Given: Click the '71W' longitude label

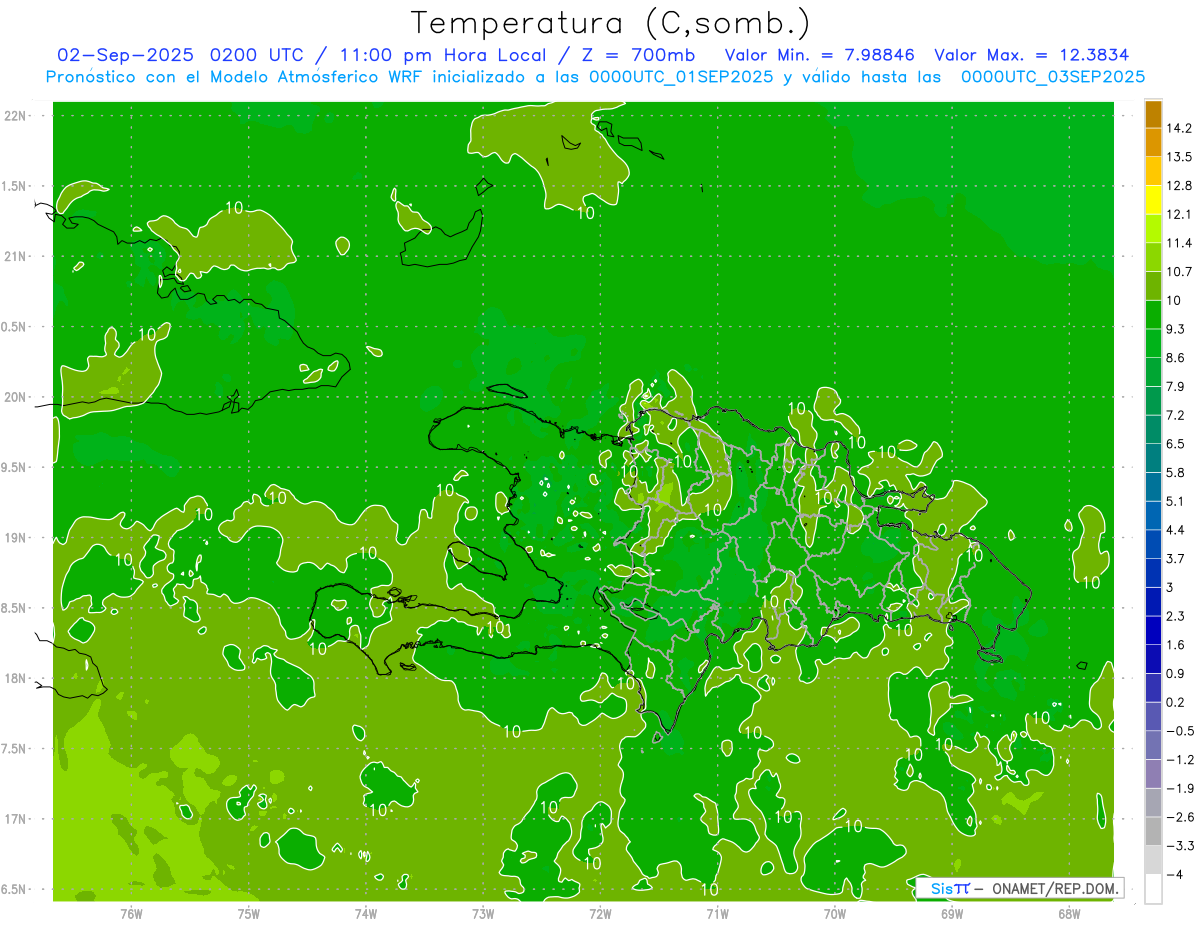Looking at the screenshot, I should pos(717,913).
